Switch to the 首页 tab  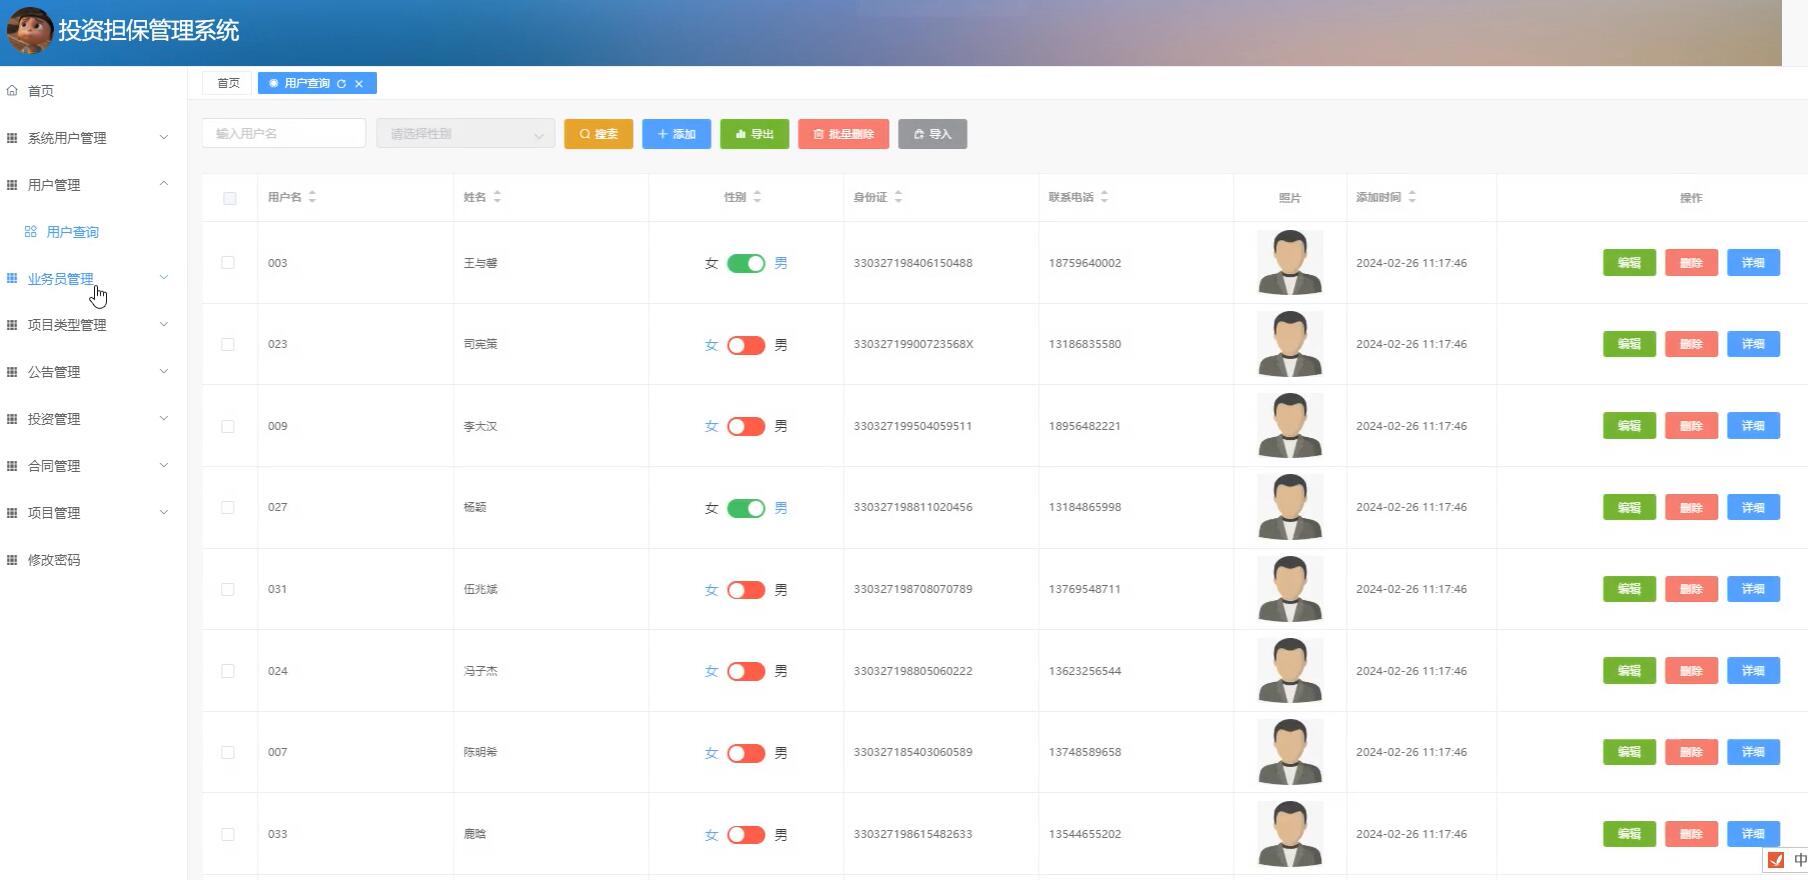229,84
